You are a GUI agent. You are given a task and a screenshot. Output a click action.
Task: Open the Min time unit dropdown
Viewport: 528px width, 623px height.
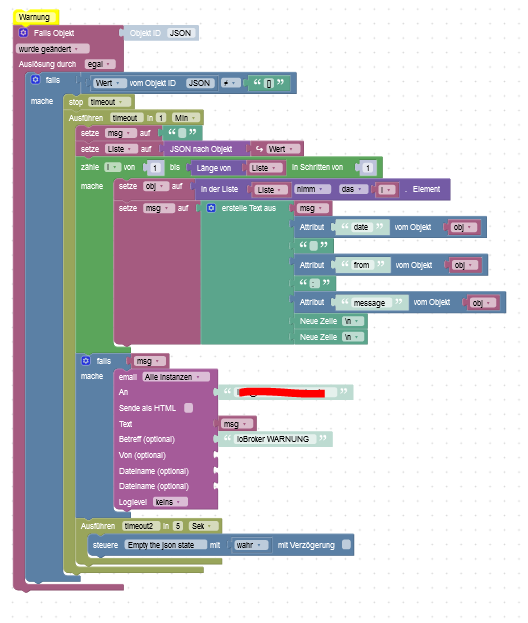[186, 118]
